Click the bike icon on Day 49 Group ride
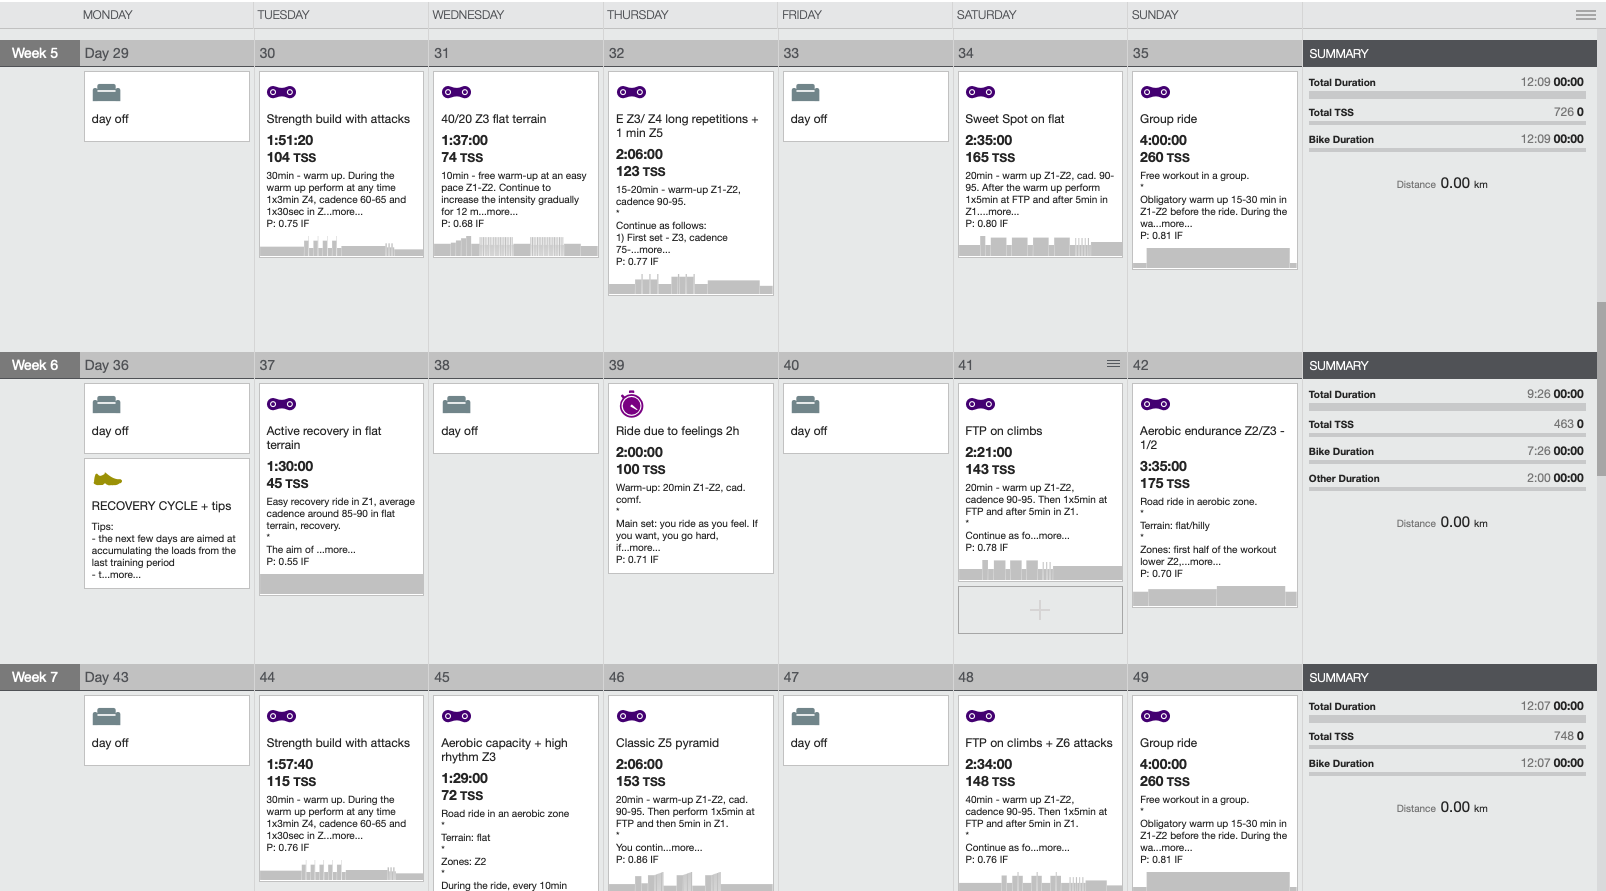The image size is (1606, 891). pyautogui.click(x=1155, y=716)
